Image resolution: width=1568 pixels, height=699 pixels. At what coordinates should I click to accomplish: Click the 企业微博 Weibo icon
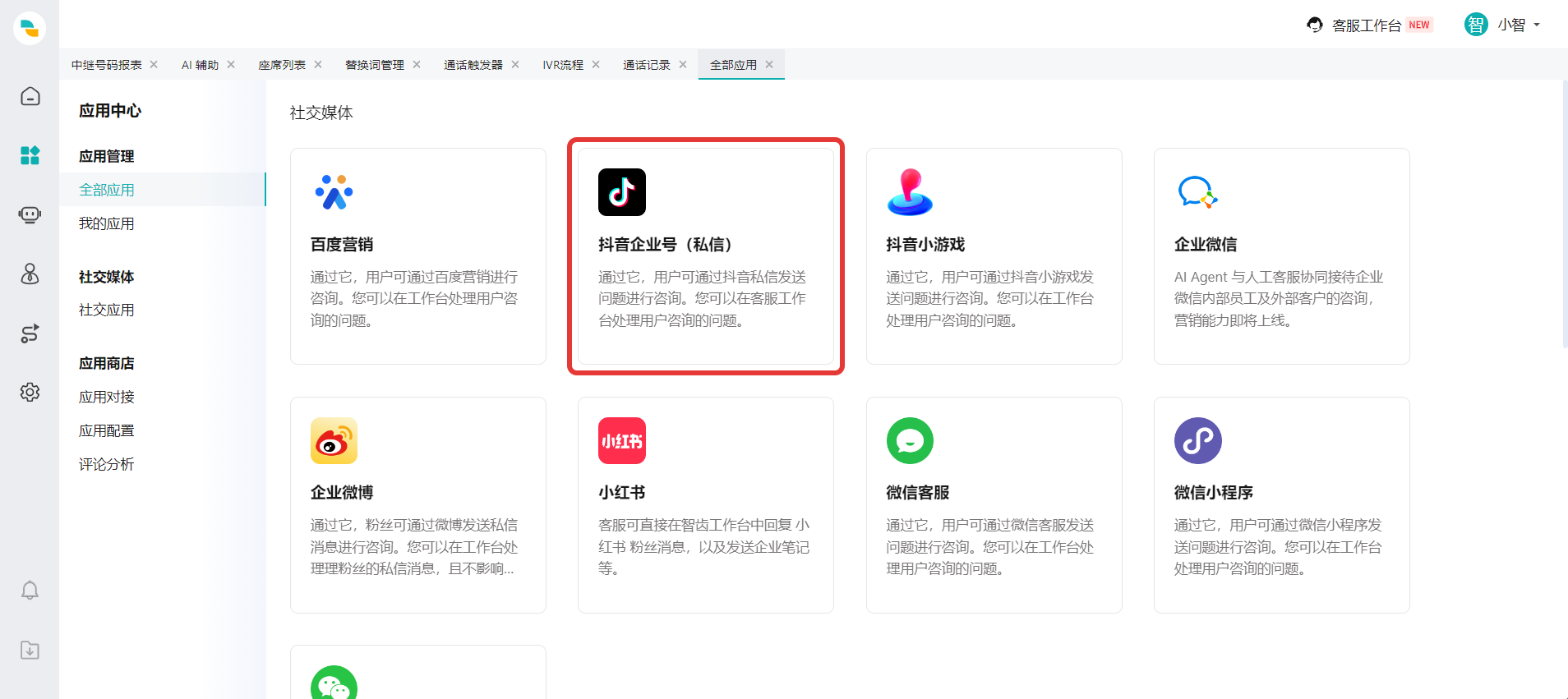334,440
